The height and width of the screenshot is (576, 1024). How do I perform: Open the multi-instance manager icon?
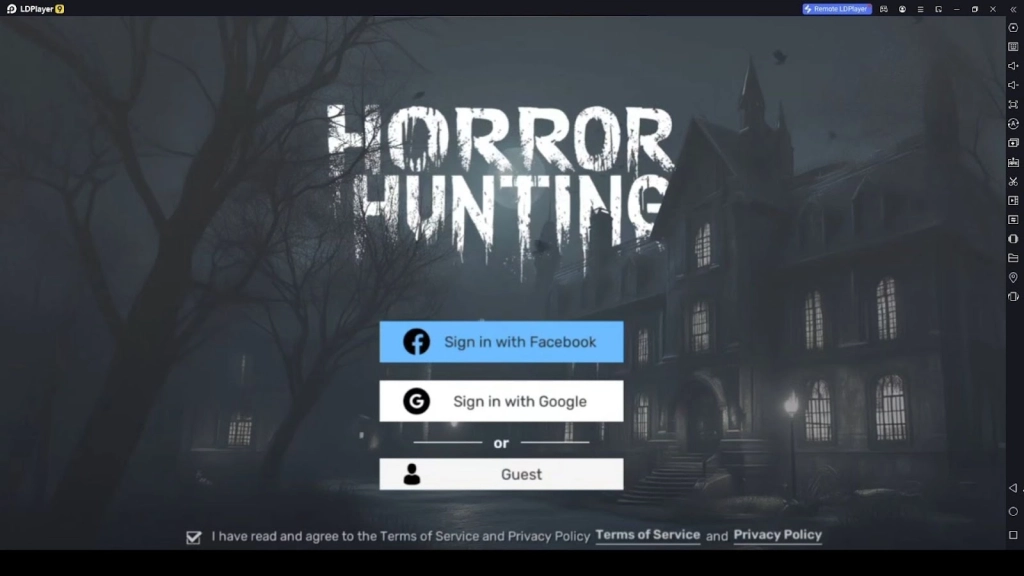(x=1013, y=142)
